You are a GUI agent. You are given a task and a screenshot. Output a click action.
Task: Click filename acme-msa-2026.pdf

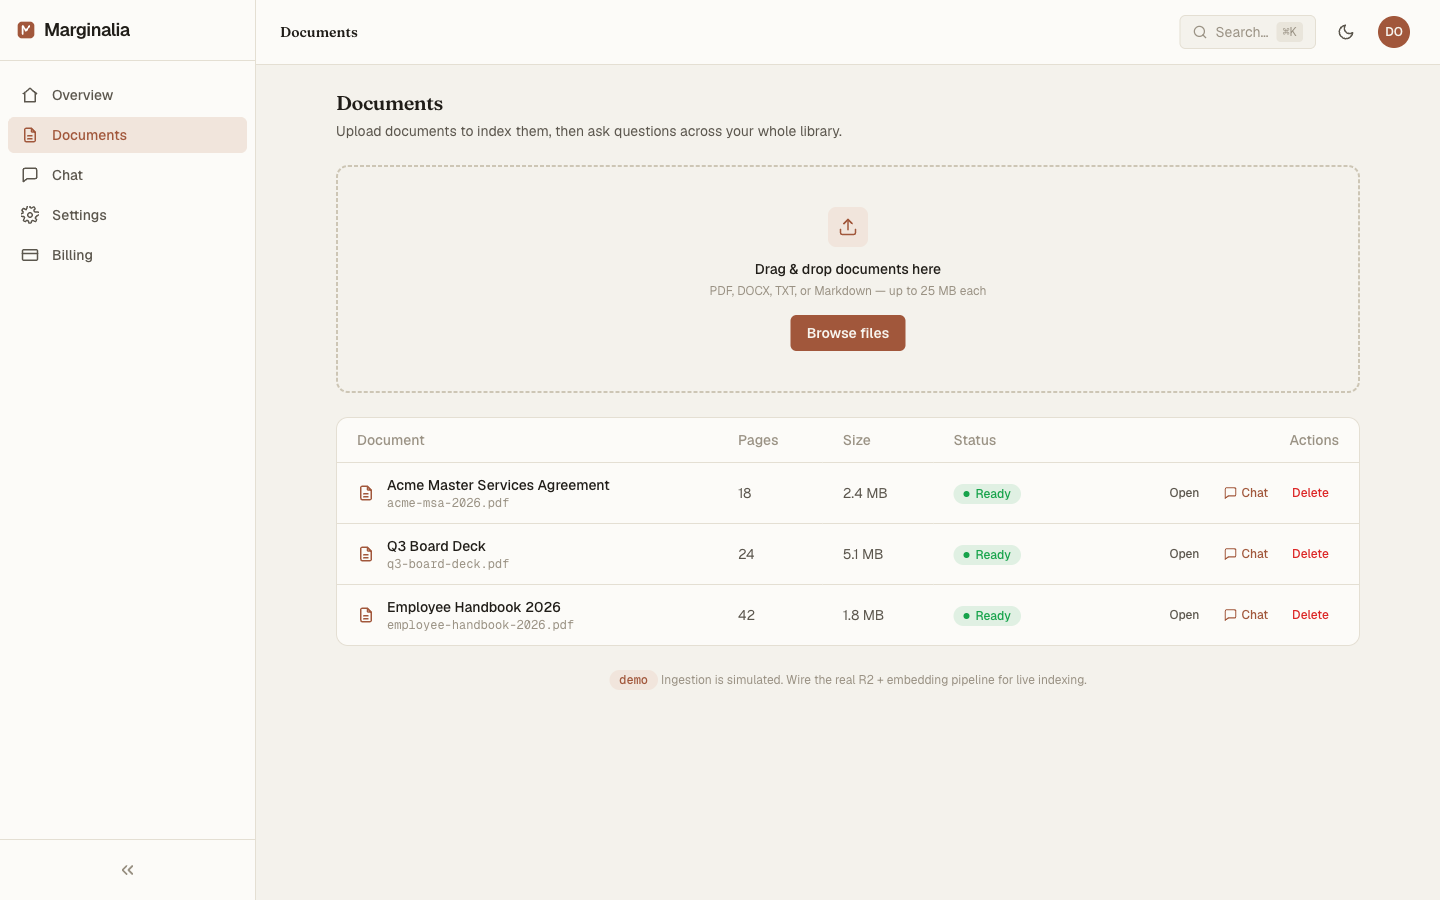click(x=448, y=503)
